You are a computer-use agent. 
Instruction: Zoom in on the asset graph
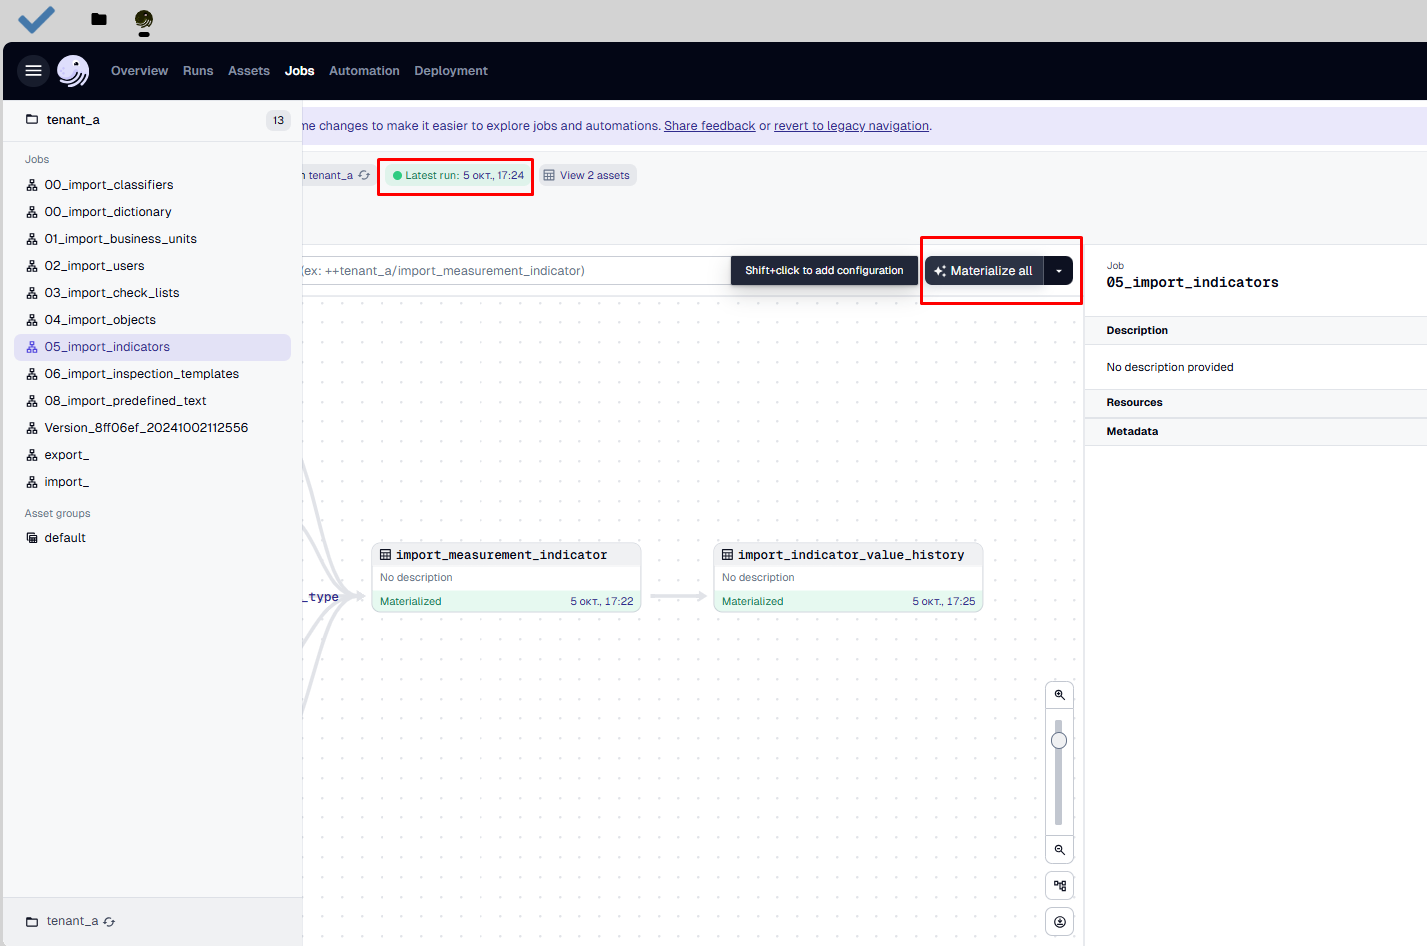pos(1059,695)
